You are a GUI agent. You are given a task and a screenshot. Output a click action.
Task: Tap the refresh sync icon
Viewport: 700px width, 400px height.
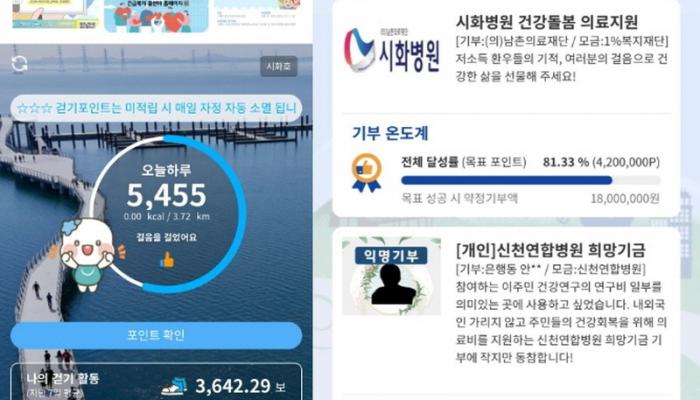pyautogui.click(x=19, y=64)
